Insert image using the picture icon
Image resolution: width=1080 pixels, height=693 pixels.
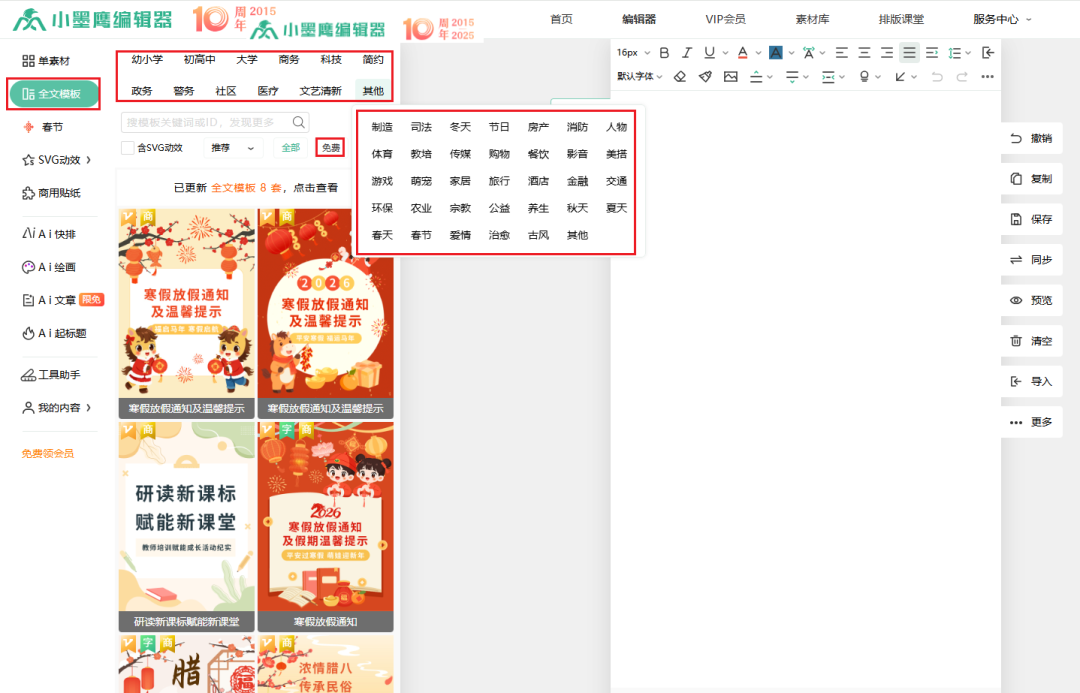[731, 76]
